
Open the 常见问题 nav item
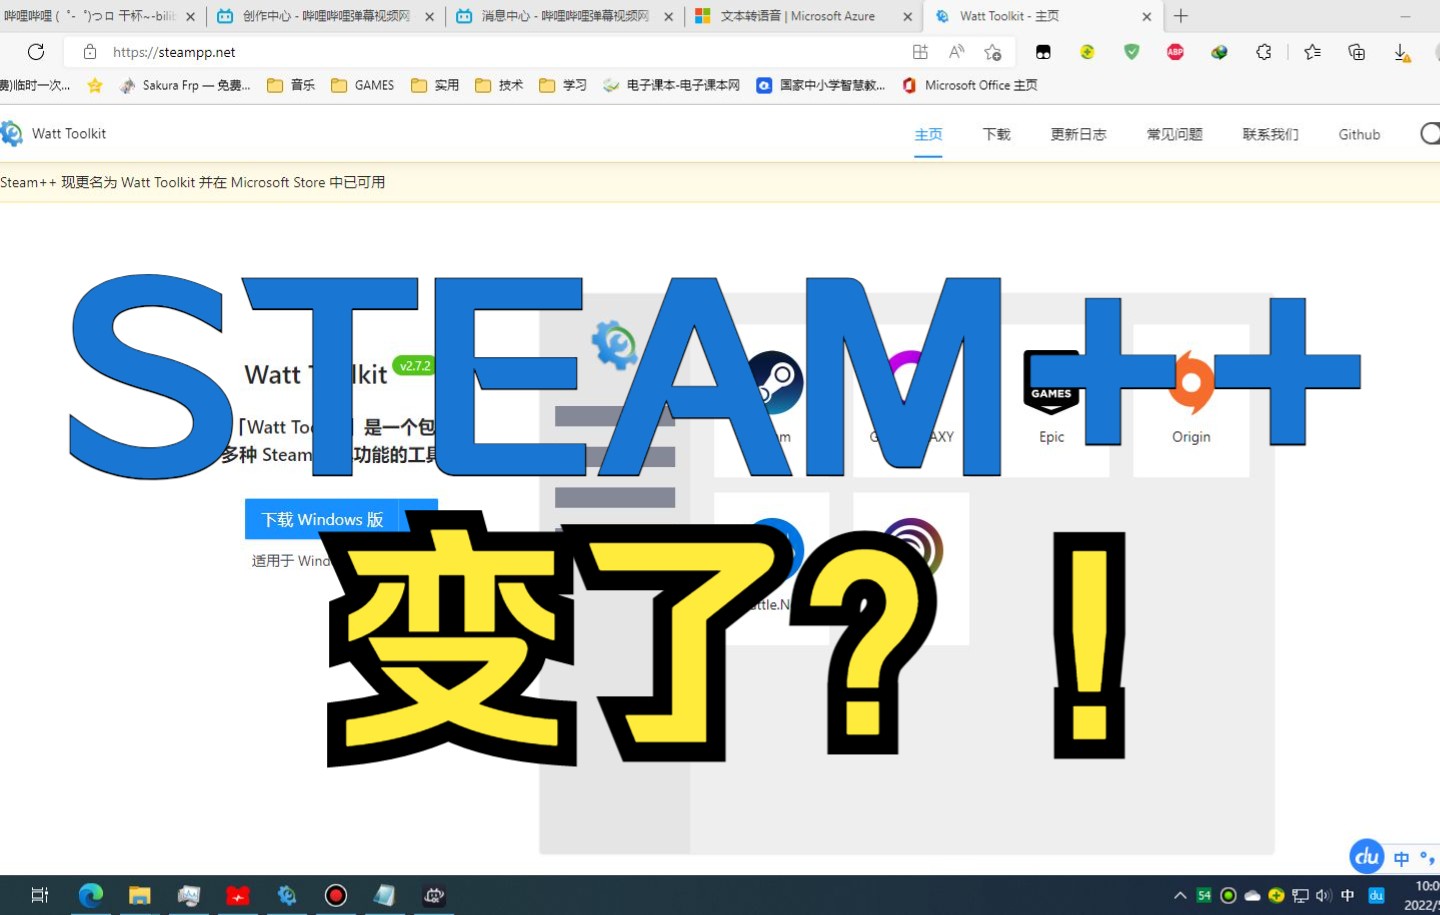[1174, 134]
